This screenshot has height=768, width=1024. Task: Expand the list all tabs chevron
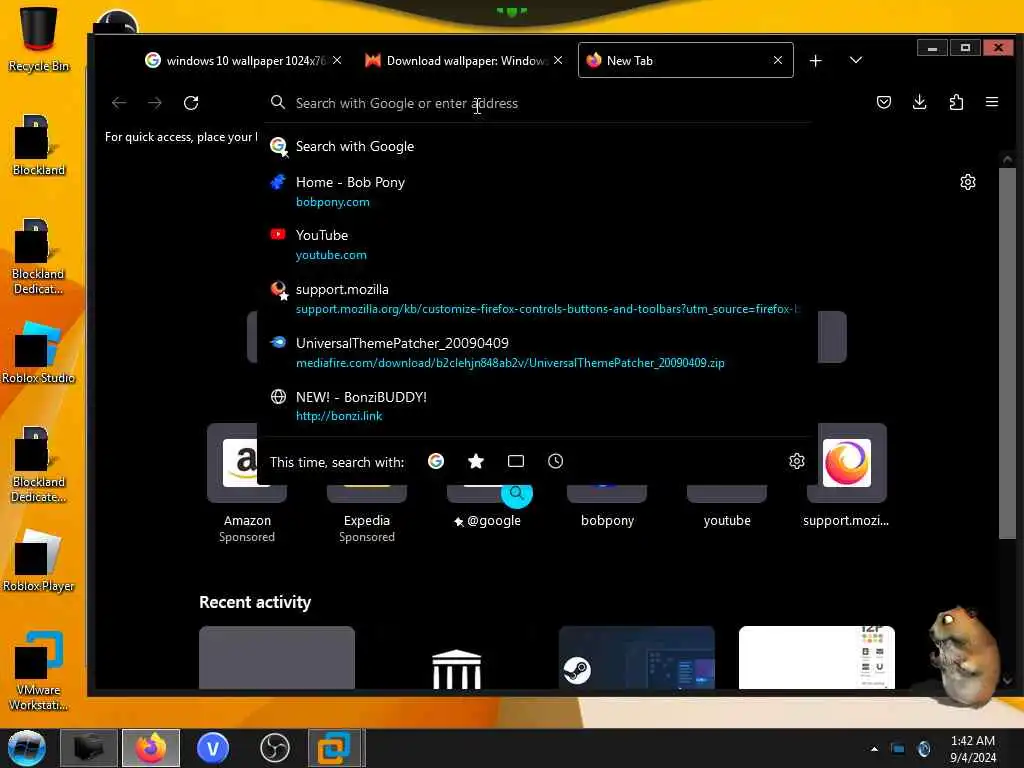[856, 60]
